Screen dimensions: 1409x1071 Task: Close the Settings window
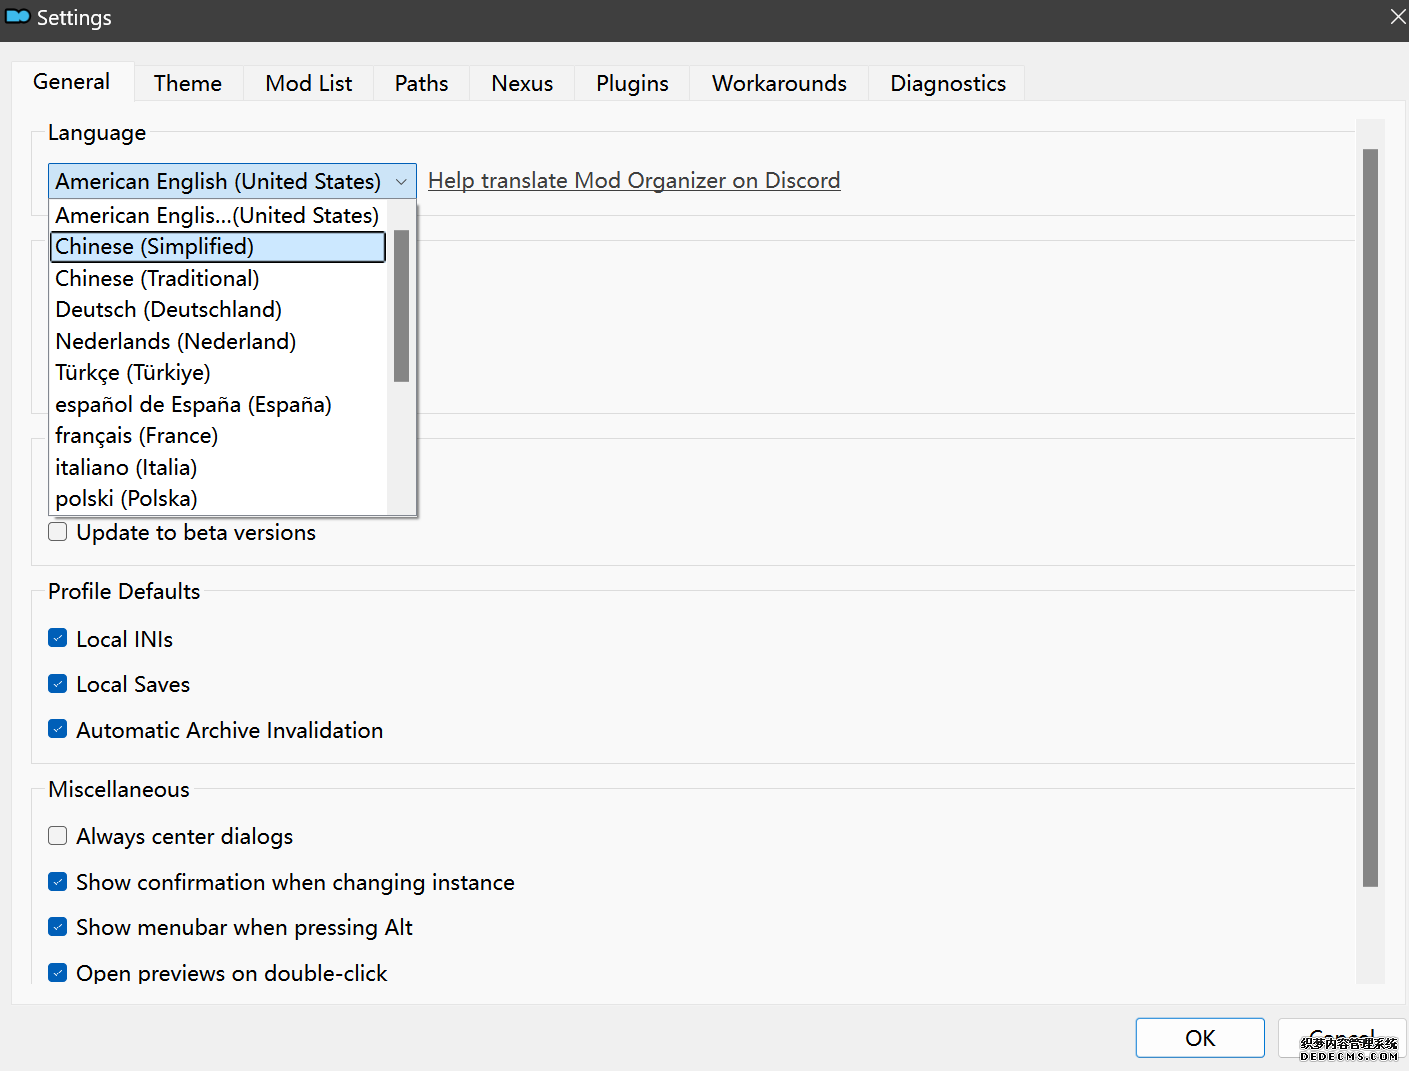(1397, 17)
